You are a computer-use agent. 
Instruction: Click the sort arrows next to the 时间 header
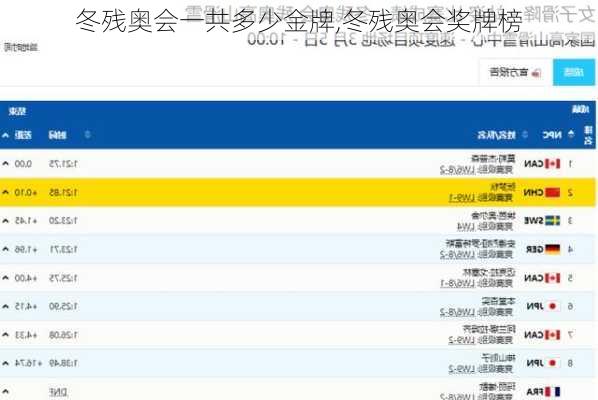coord(87,134)
